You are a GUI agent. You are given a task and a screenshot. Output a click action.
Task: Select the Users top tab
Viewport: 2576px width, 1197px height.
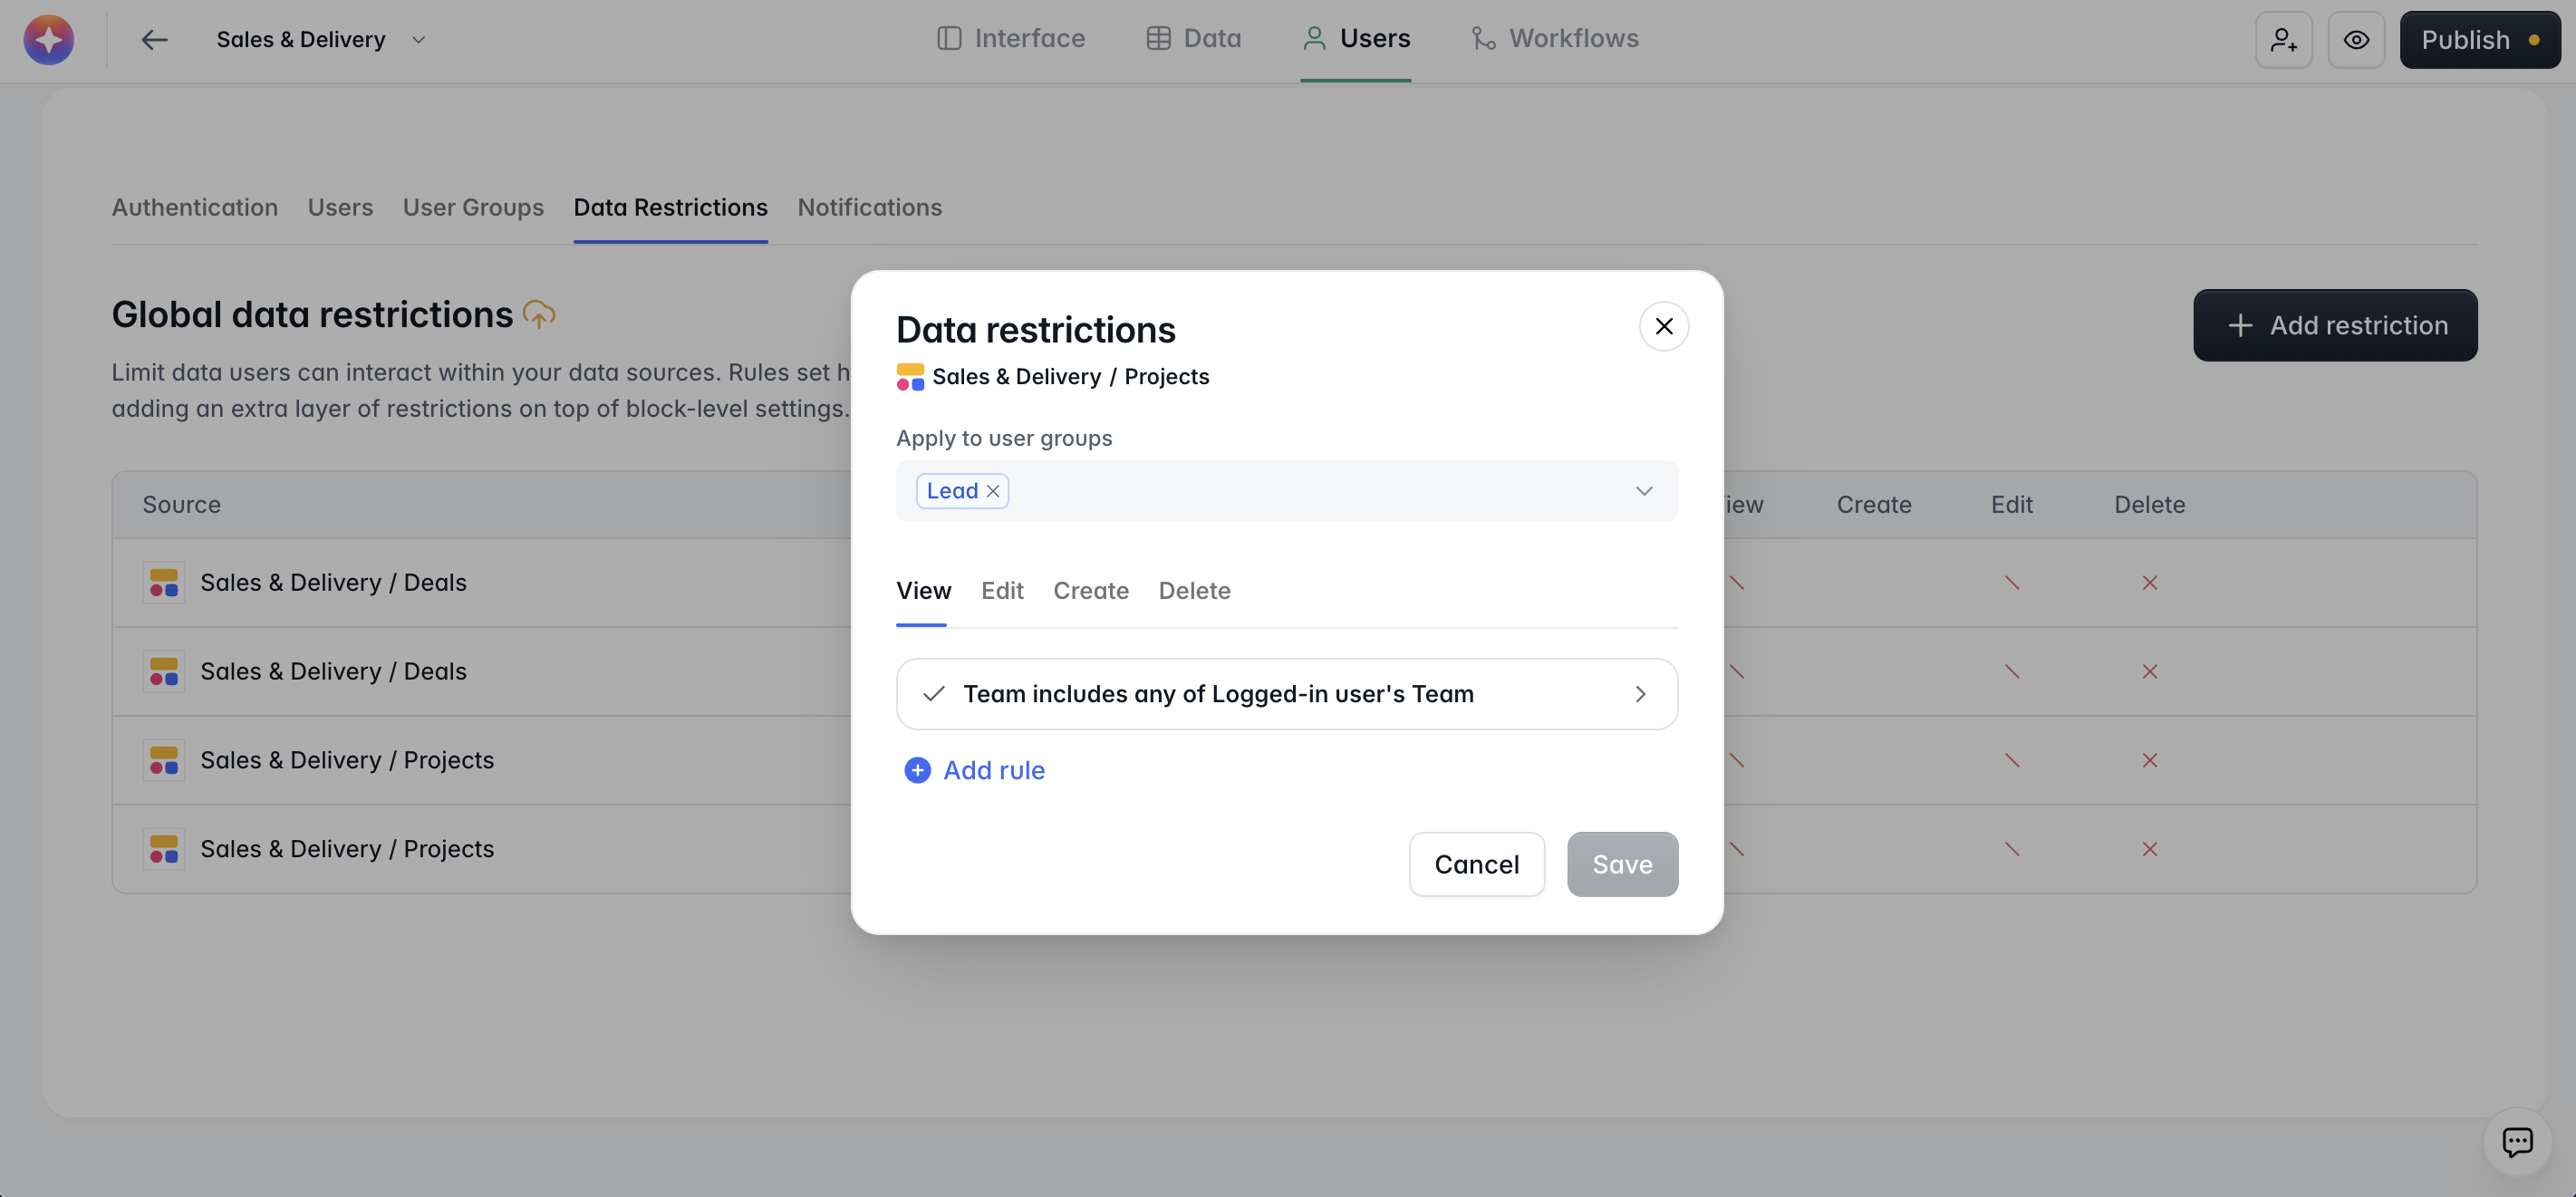coord(1356,39)
